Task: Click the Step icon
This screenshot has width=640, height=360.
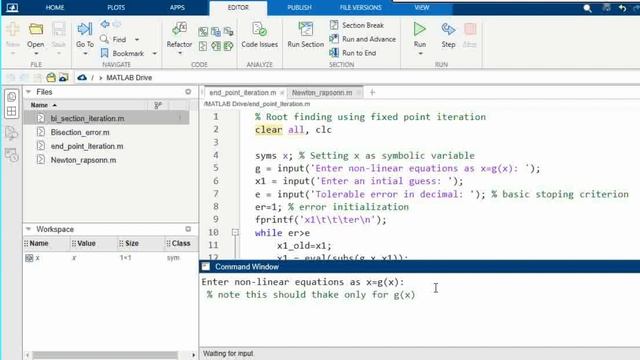Action: 448,29
